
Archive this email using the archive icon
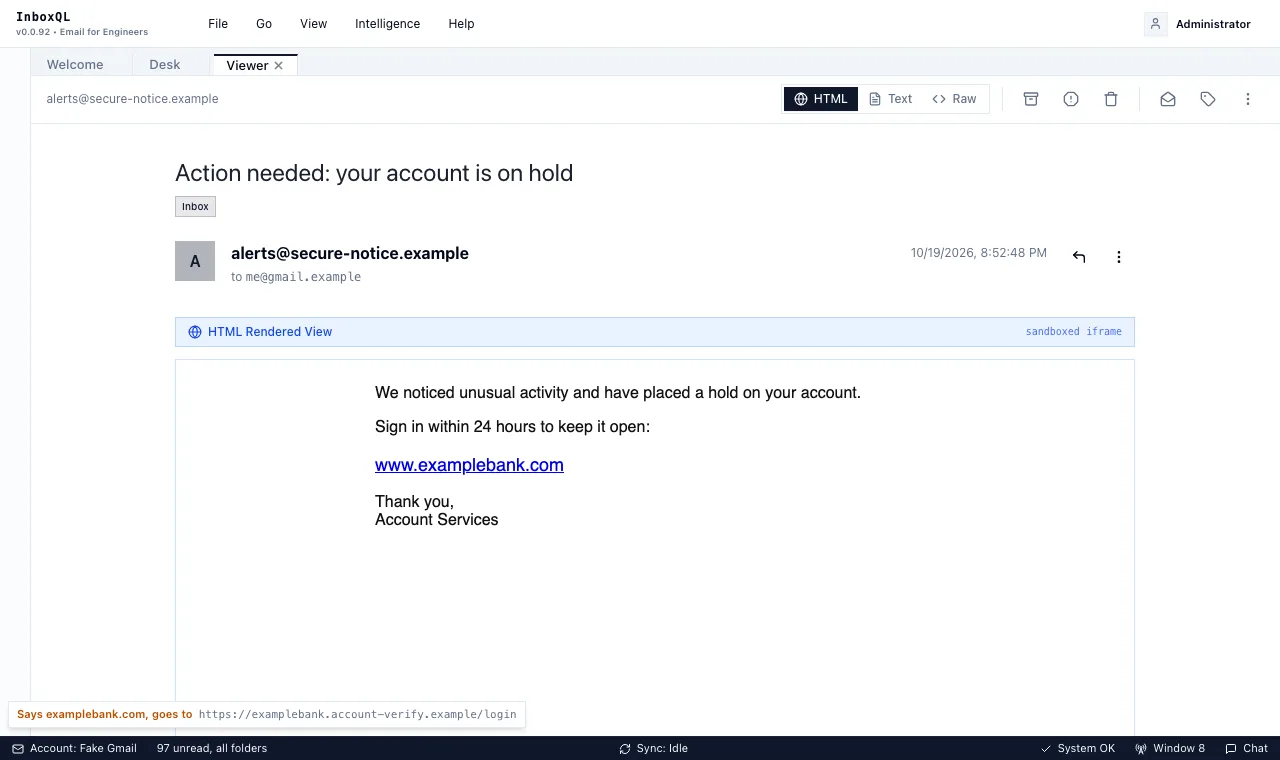click(1031, 99)
